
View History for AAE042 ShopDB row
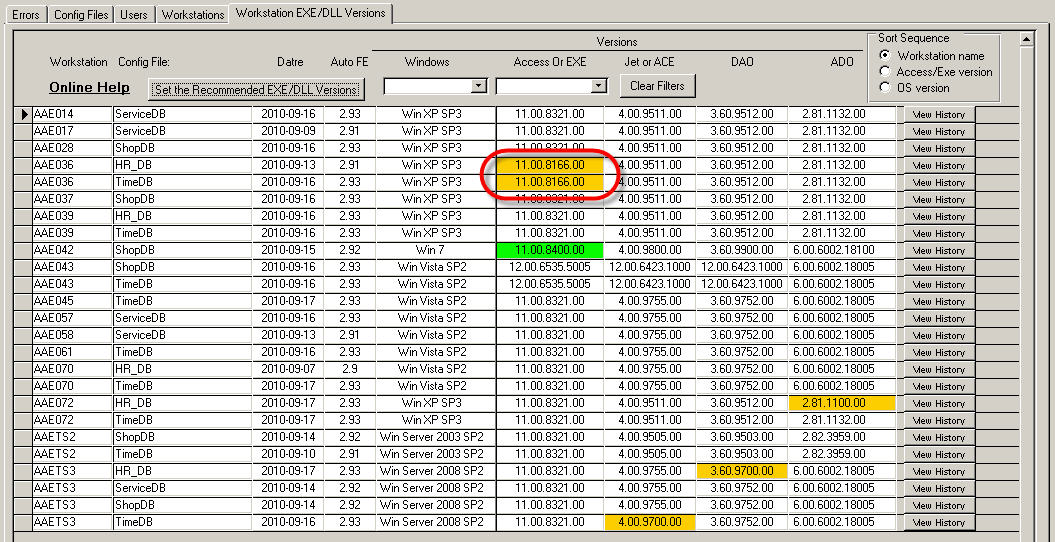[939, 250]
